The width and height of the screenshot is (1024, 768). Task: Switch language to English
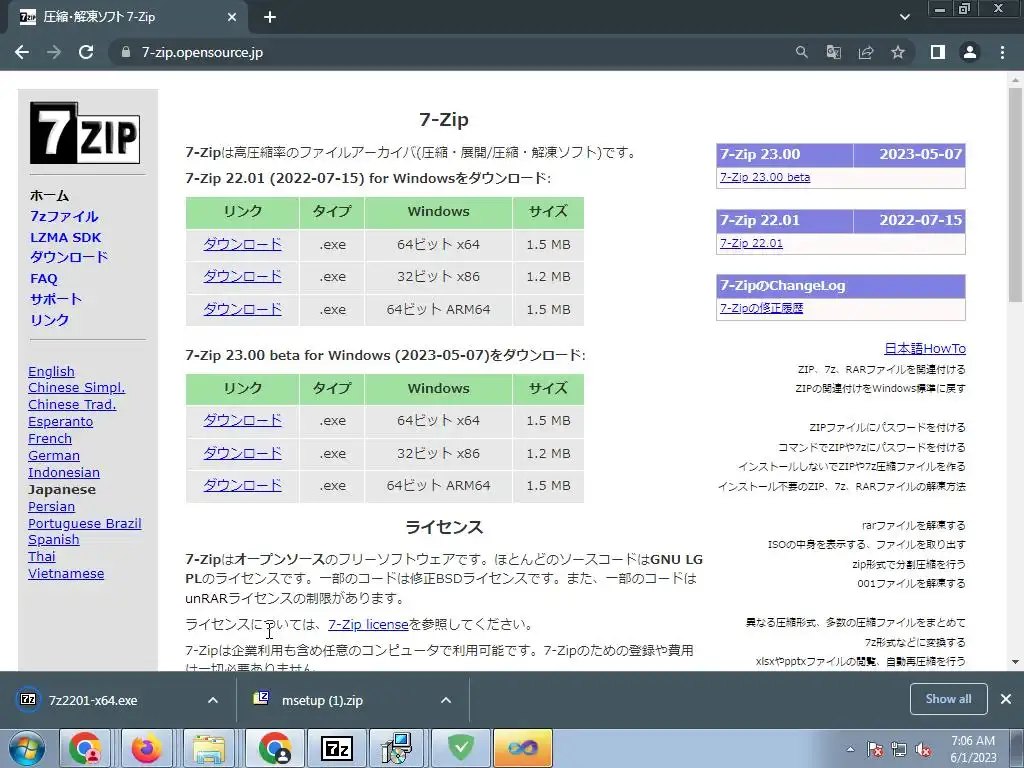coord(51,371)
